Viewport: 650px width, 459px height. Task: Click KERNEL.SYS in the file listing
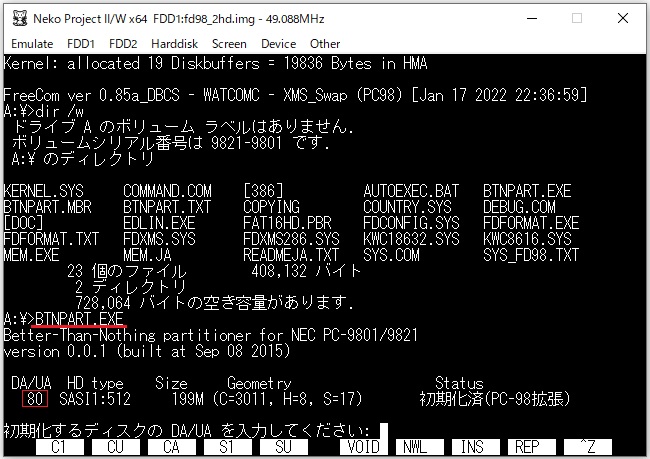(x=44, y=191)
